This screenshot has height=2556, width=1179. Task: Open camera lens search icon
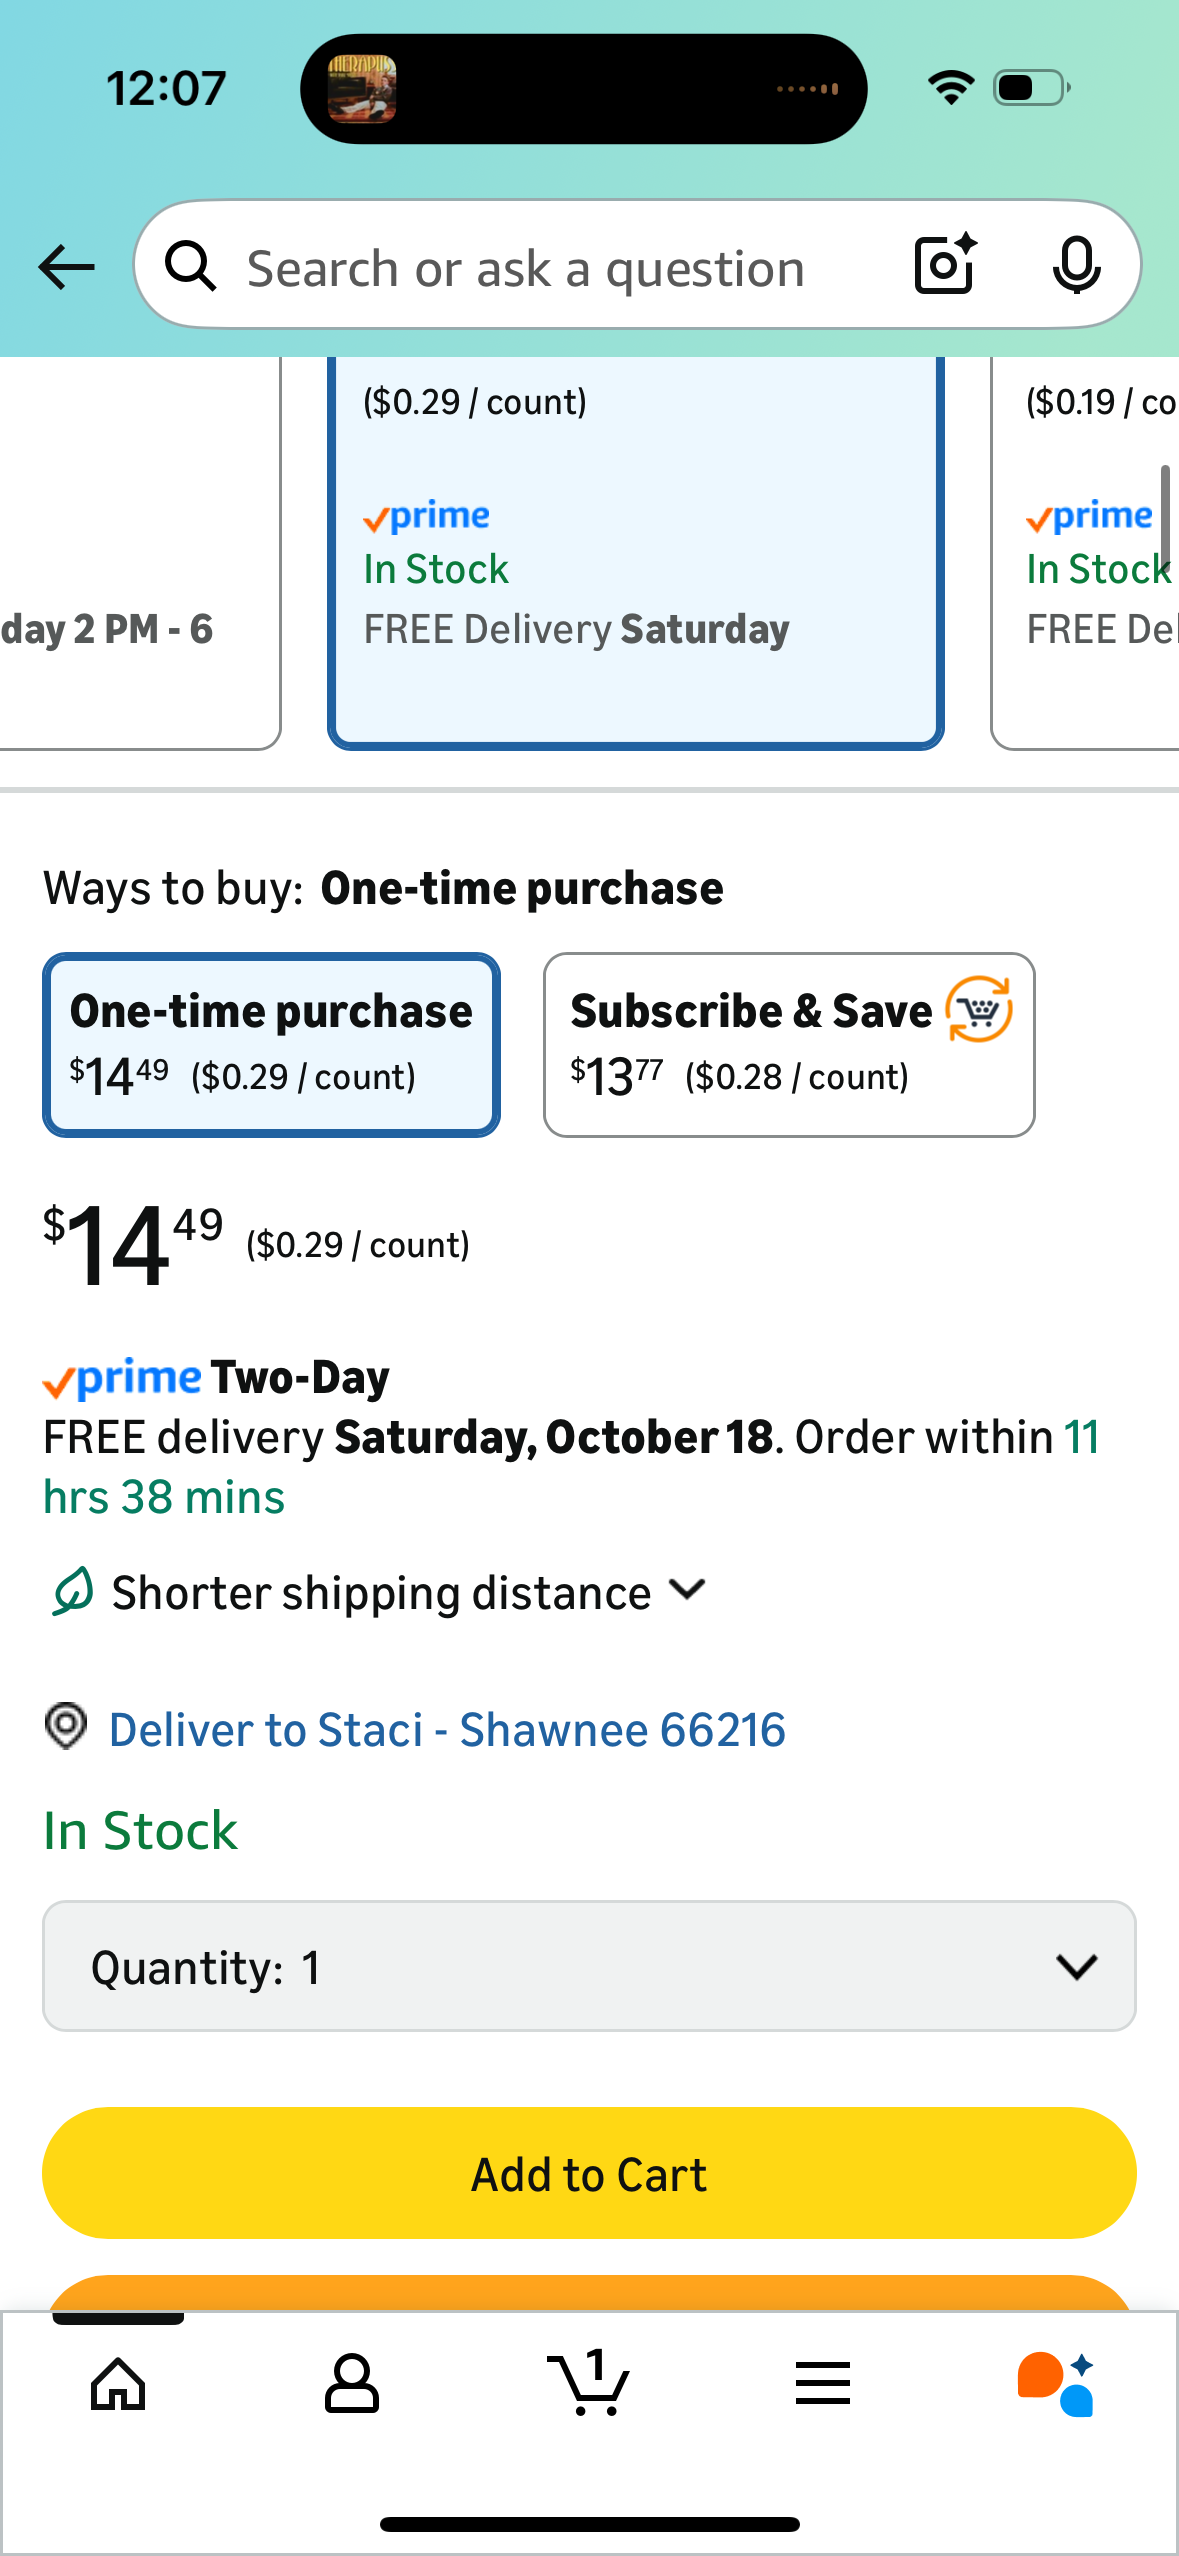(x=945, y=265)
